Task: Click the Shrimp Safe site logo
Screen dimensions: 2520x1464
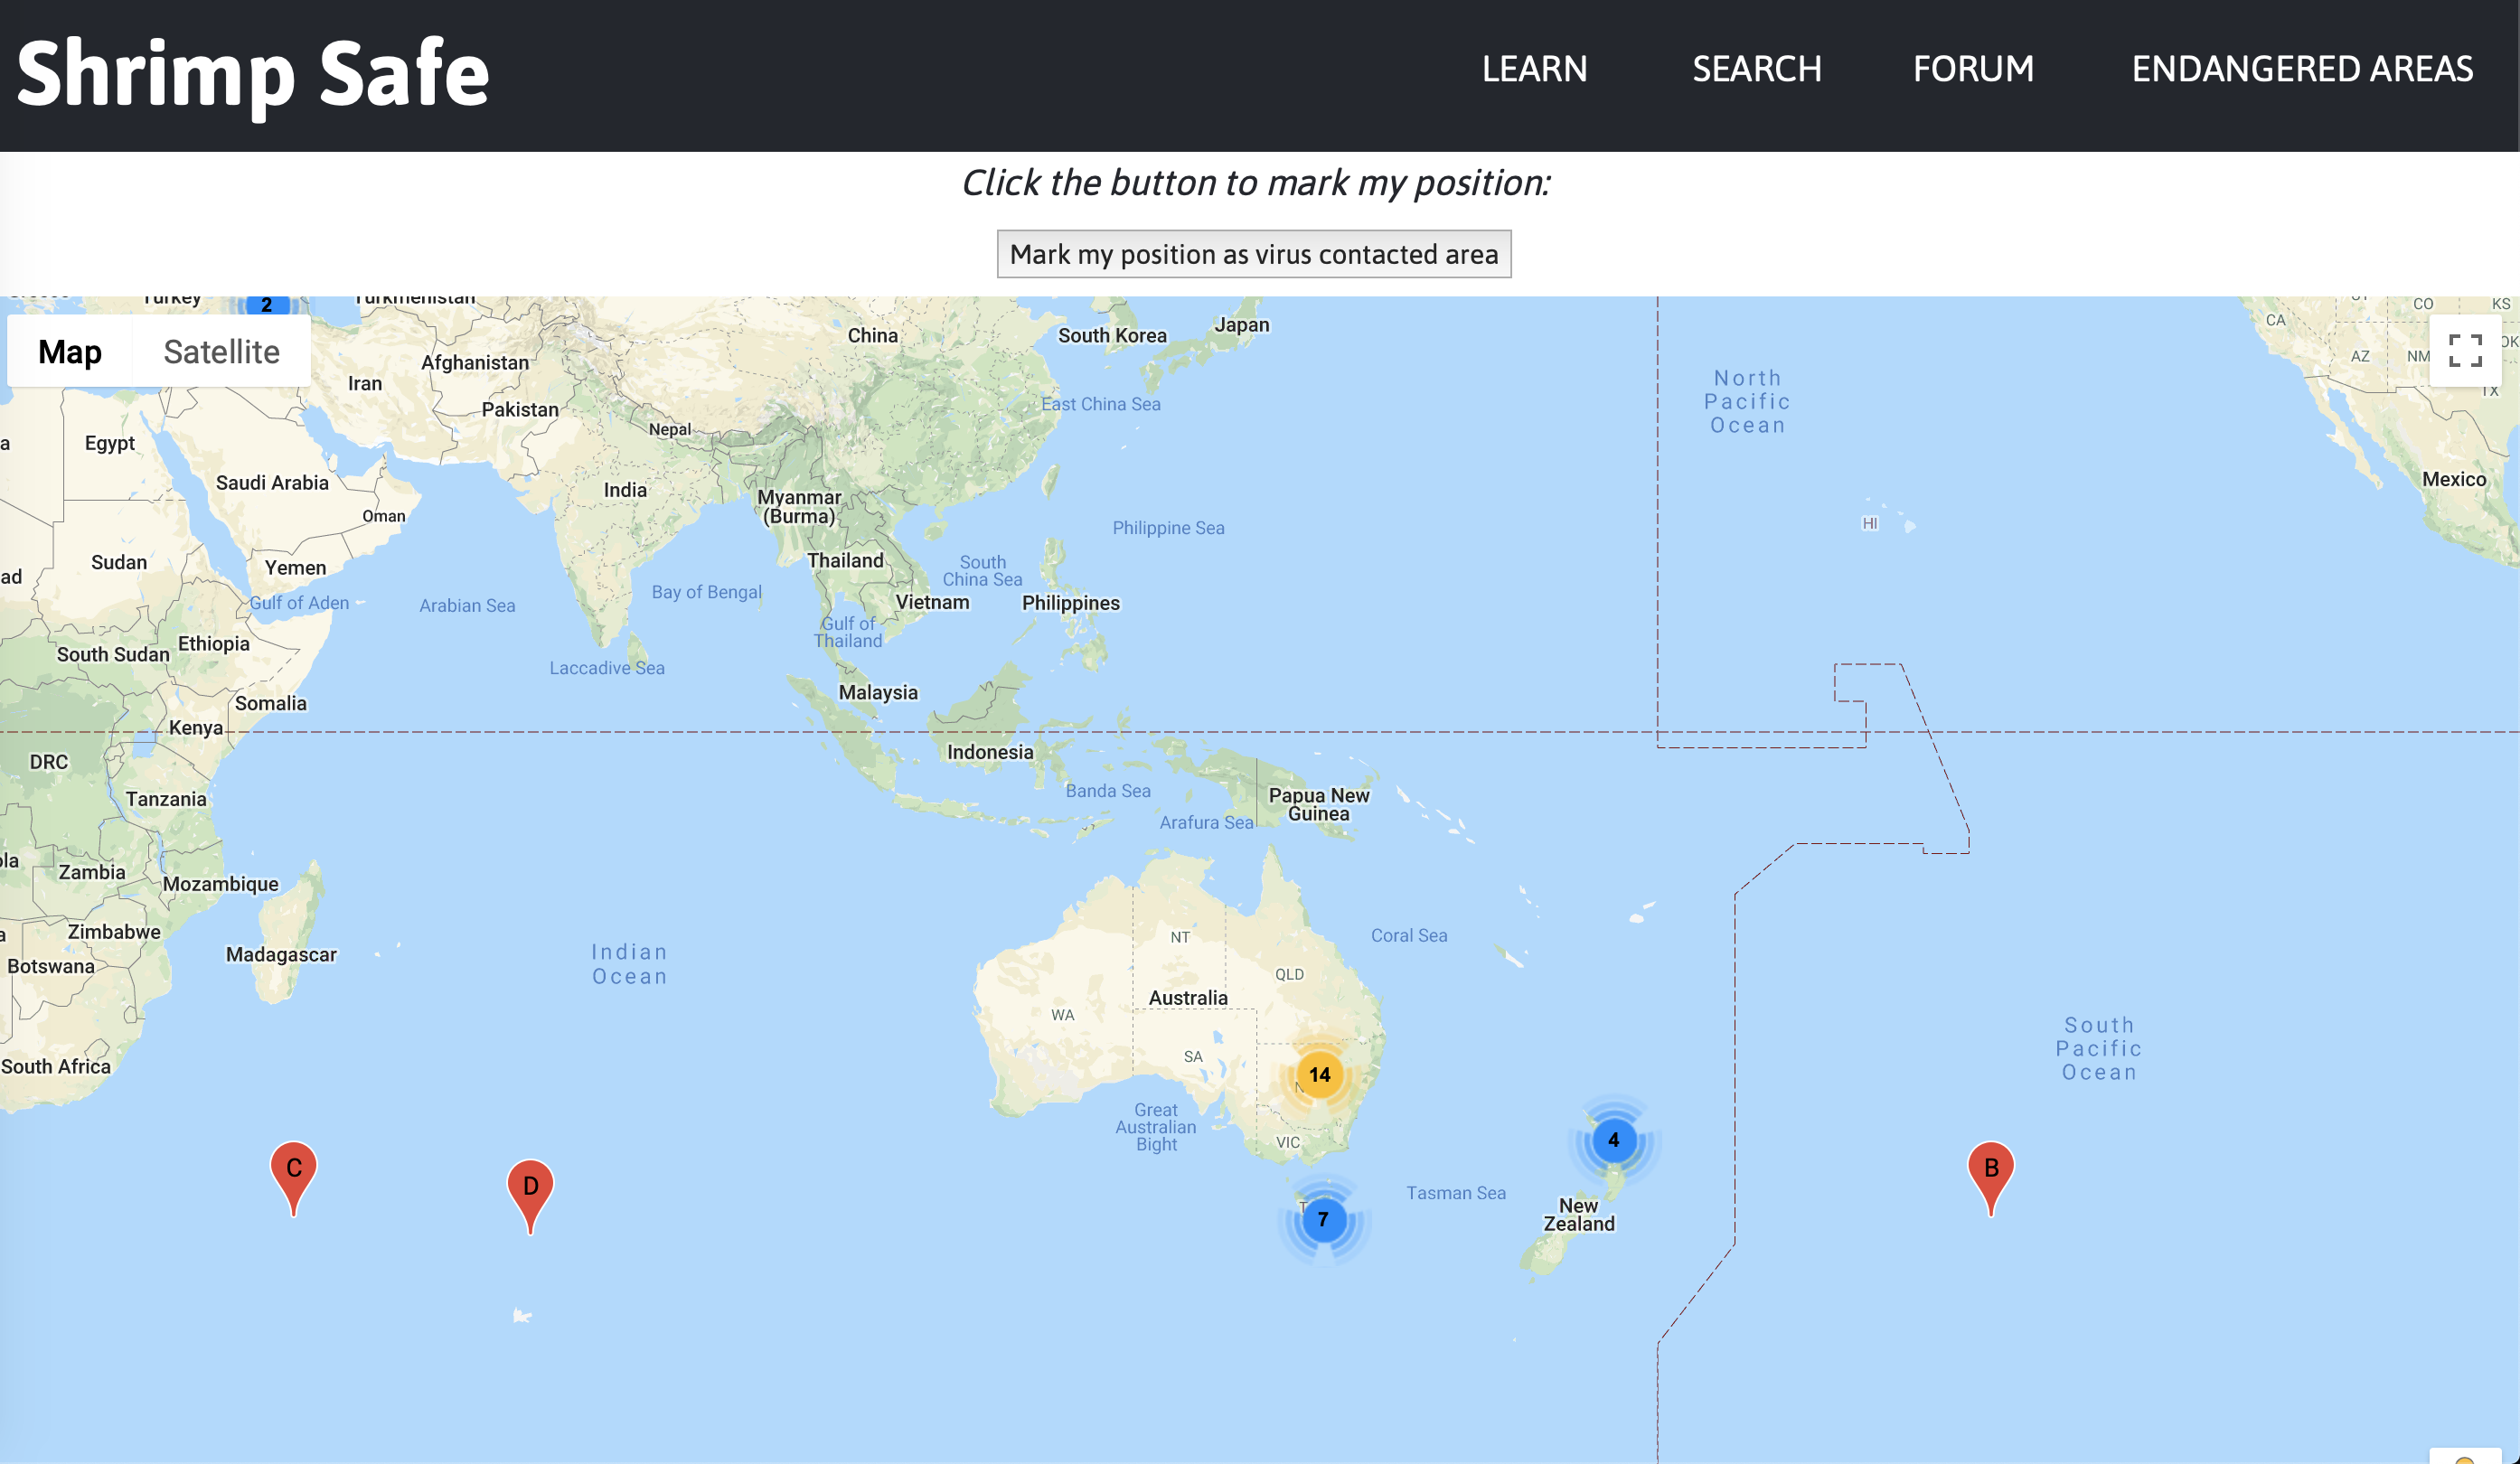Action: click(253, 72)
